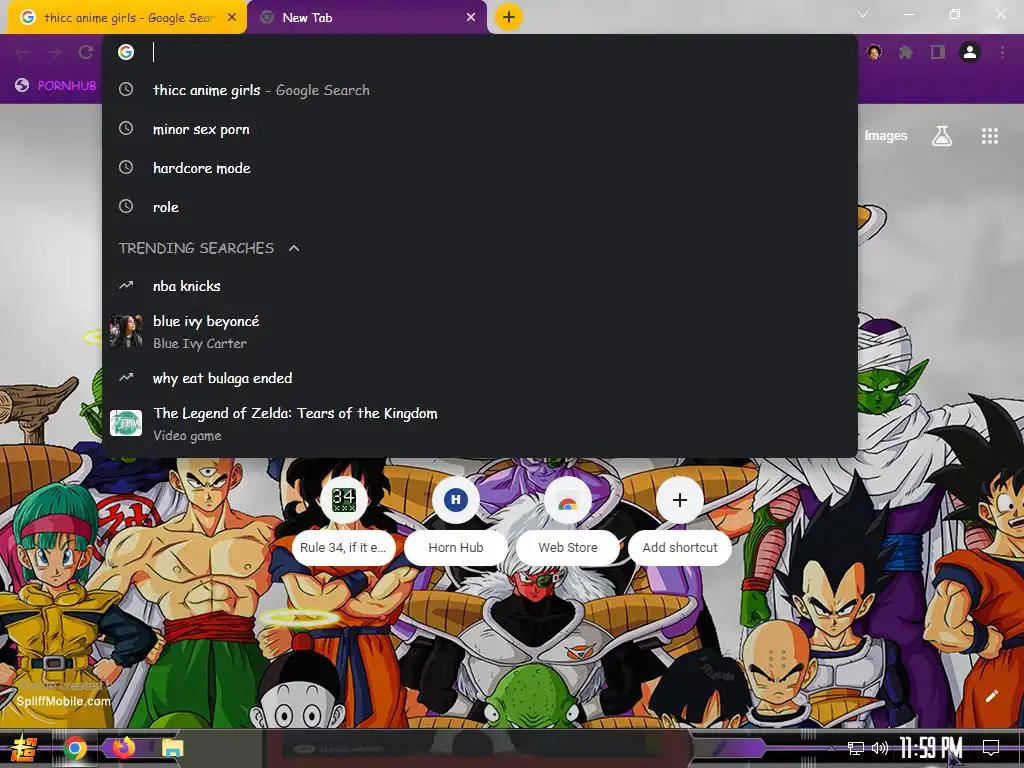
Task: Click the clock icon beside 'hardcore mode'
Action: (126, 167)
